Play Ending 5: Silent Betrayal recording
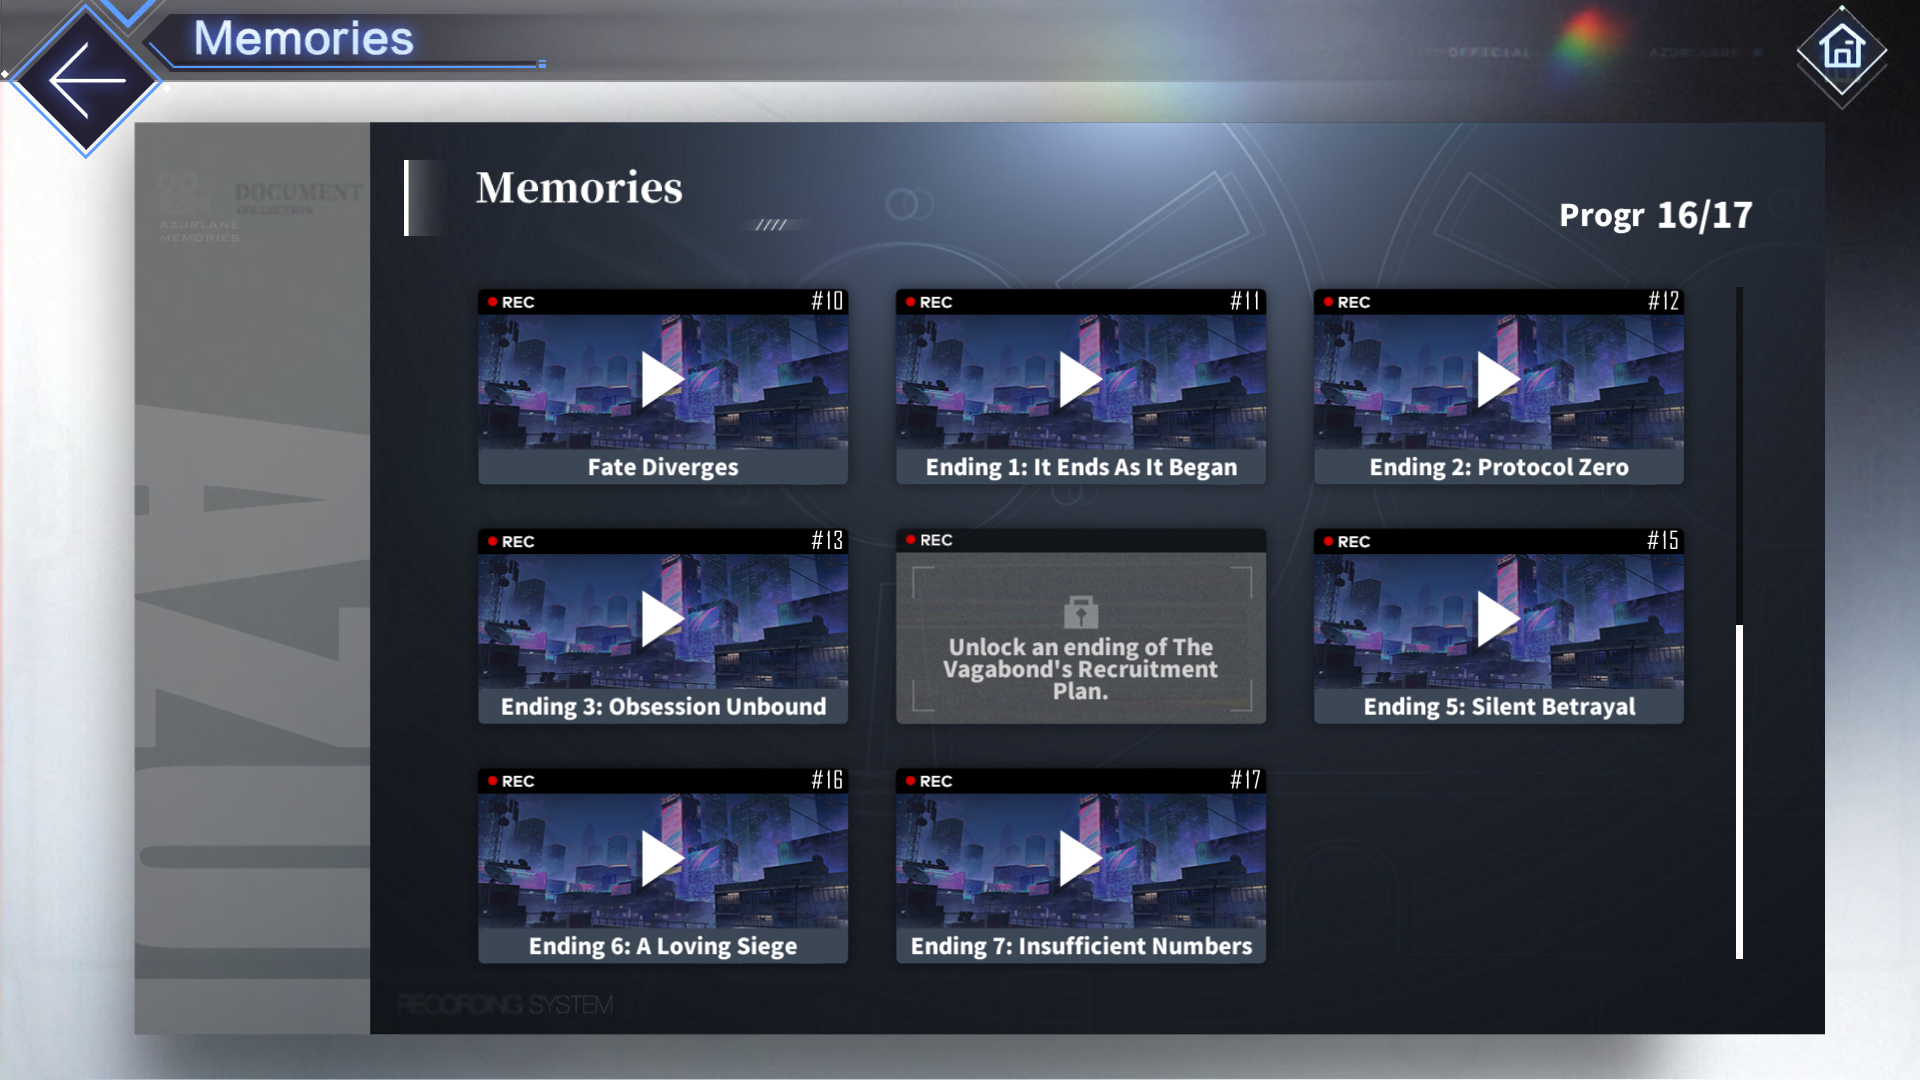This screenshot has height=1080, width=1920. pyautogui.click(x=1498, y=619)
